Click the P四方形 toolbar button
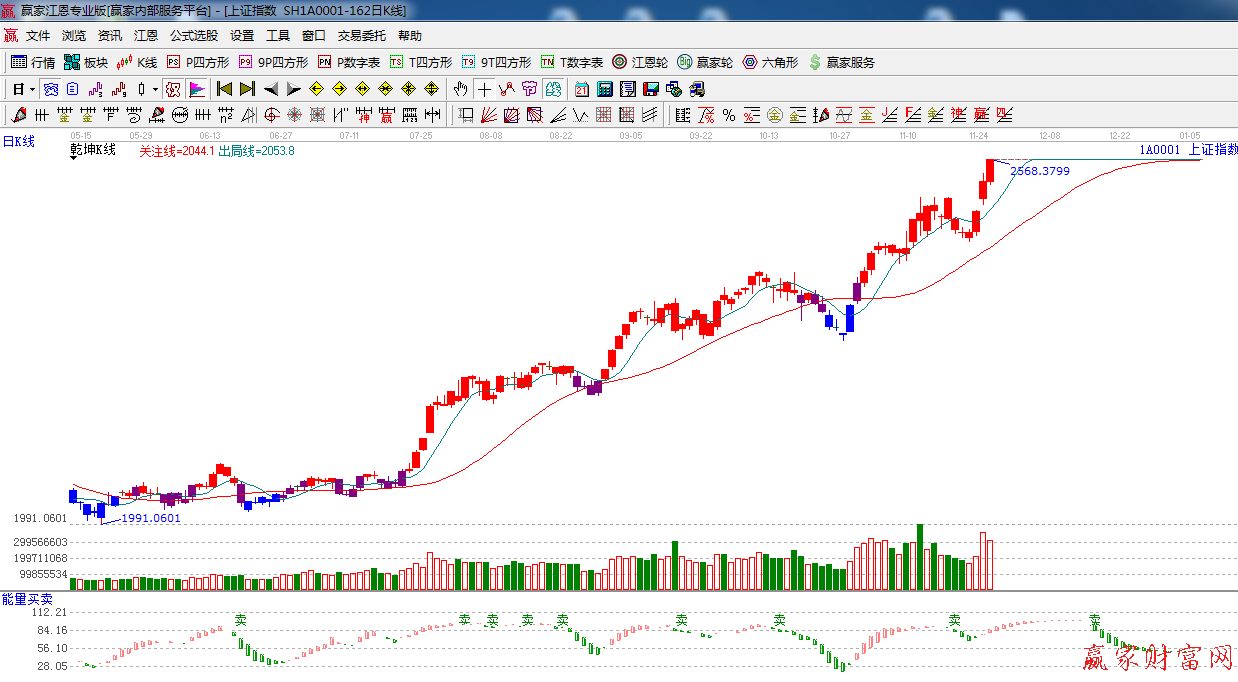The height and width of the screenshot is (682, 1238). coord(198,62)
